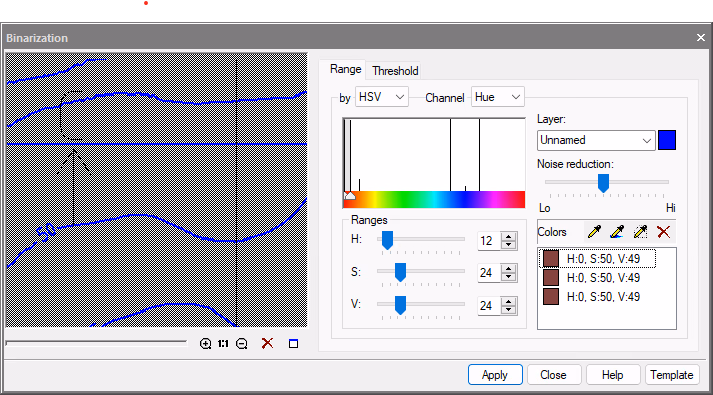Select the second H:0, S:50, V:49 color entry
Viewport: 713px width, 395px height.
tap(598, 278)
